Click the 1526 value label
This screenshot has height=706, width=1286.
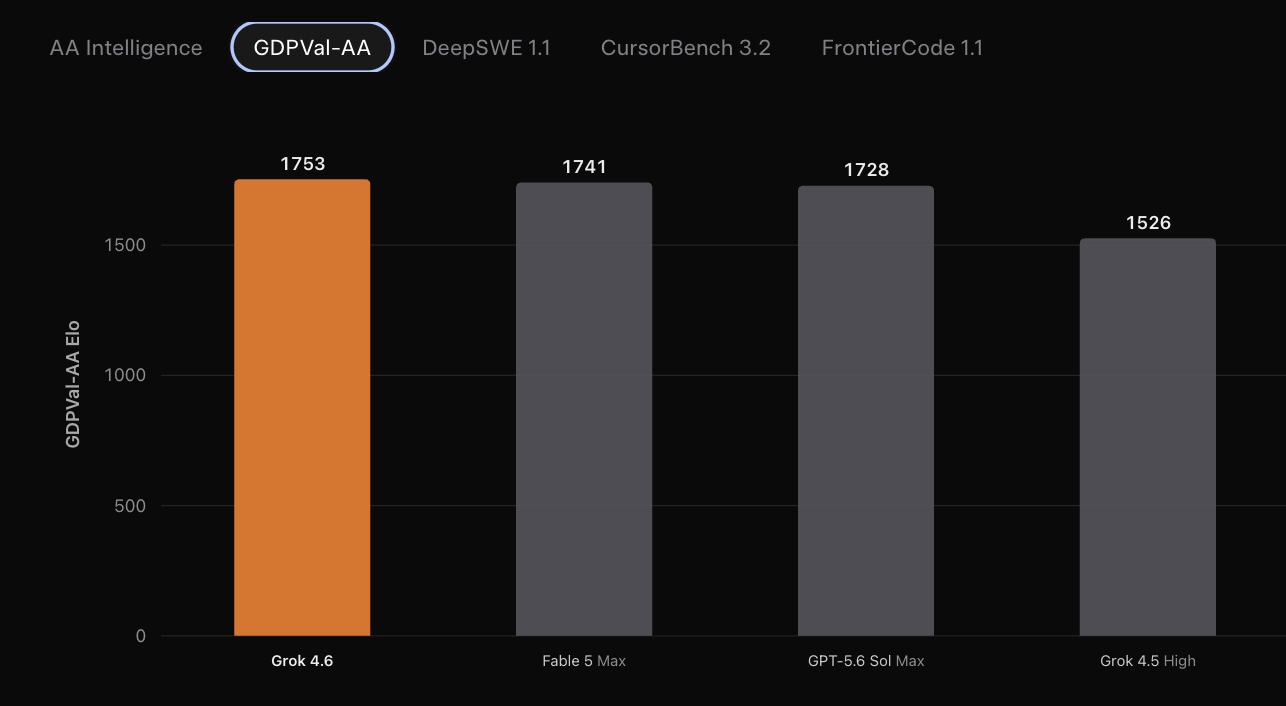1148,223
